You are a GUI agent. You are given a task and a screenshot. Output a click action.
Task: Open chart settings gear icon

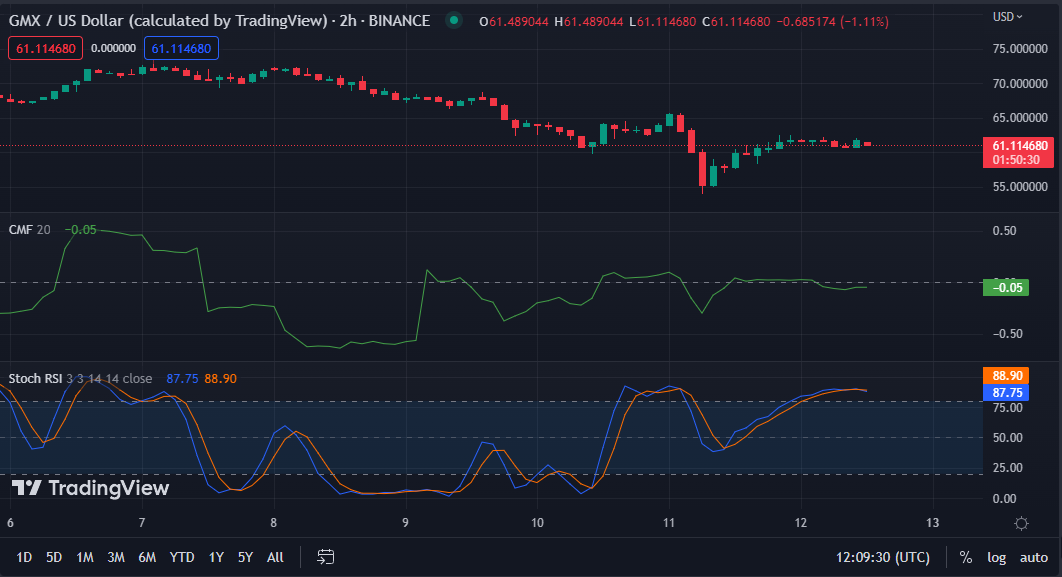[1021, 523]
